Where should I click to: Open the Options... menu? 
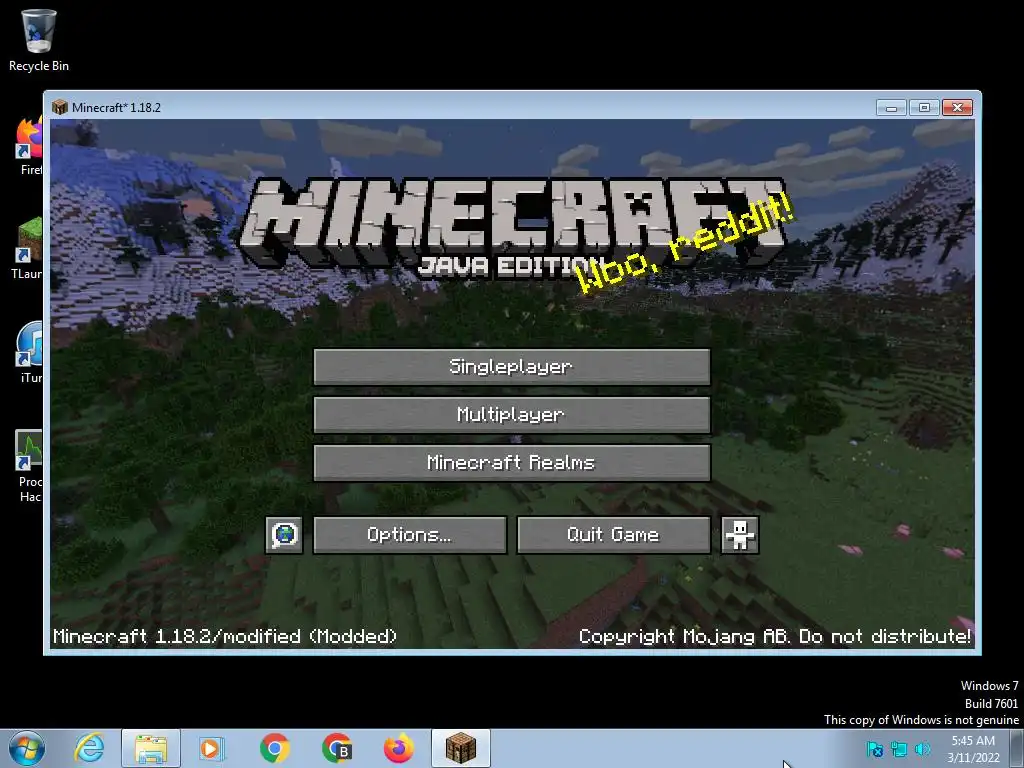(409, 535)
